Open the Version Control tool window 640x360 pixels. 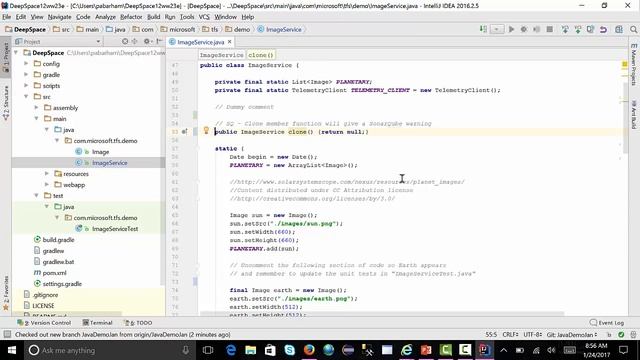click(x=44, y=322)
